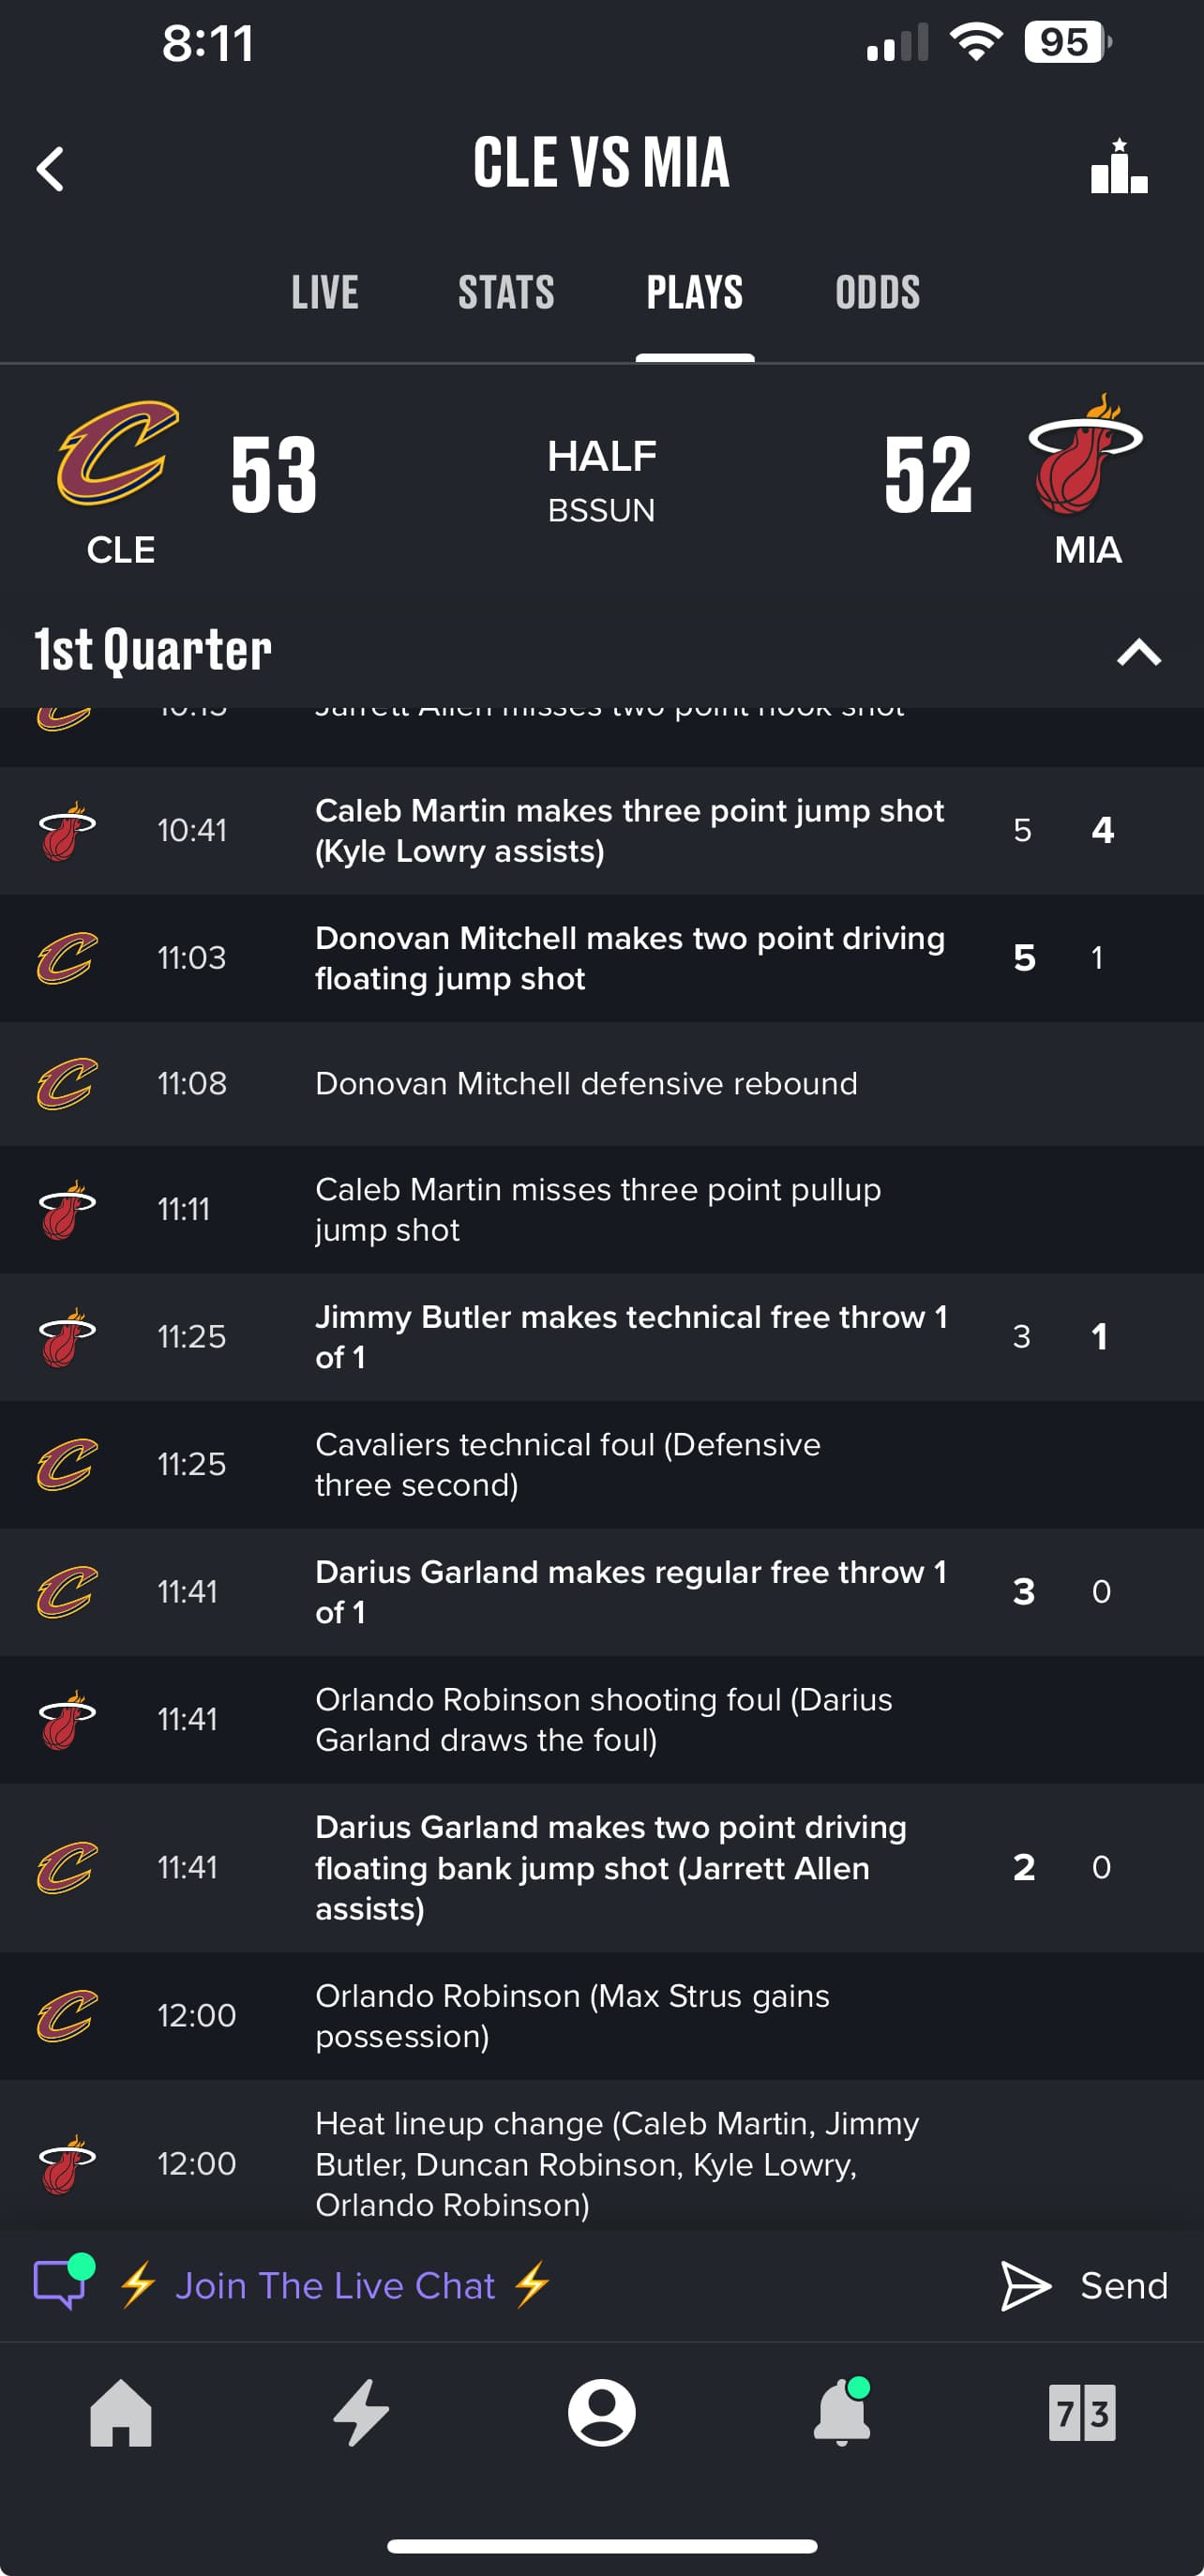Screen dimensions: 1204x2576
Task: Open the ODDS tab
Action: click(877, 293)
